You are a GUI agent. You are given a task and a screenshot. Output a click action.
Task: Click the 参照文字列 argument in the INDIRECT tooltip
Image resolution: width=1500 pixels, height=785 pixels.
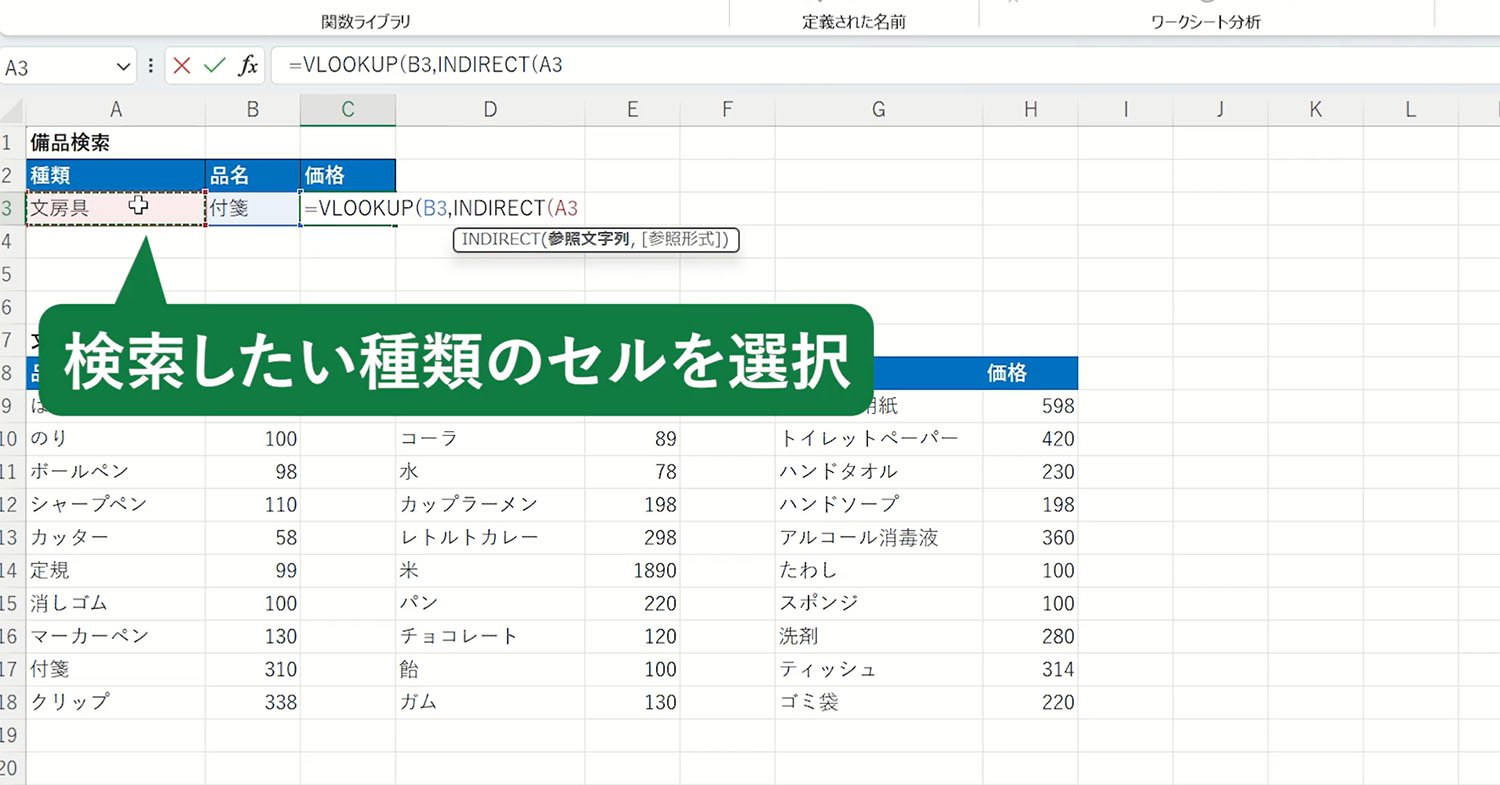point(589,240)
